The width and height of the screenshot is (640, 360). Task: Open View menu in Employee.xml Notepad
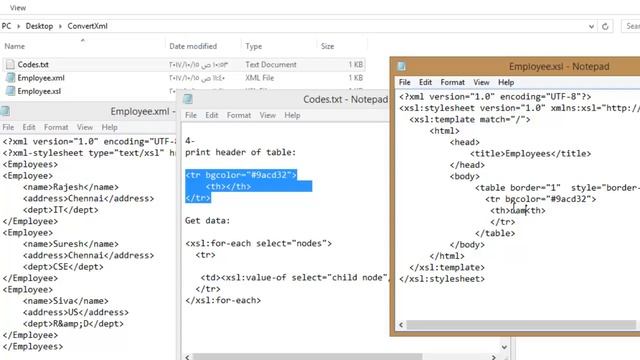84,127
